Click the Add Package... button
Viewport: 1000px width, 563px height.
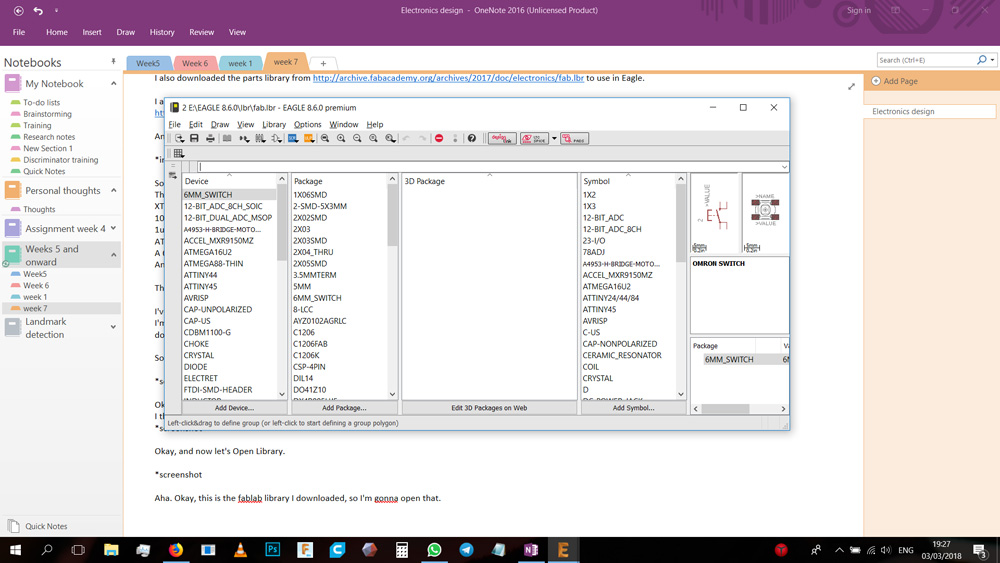point(344,407)
